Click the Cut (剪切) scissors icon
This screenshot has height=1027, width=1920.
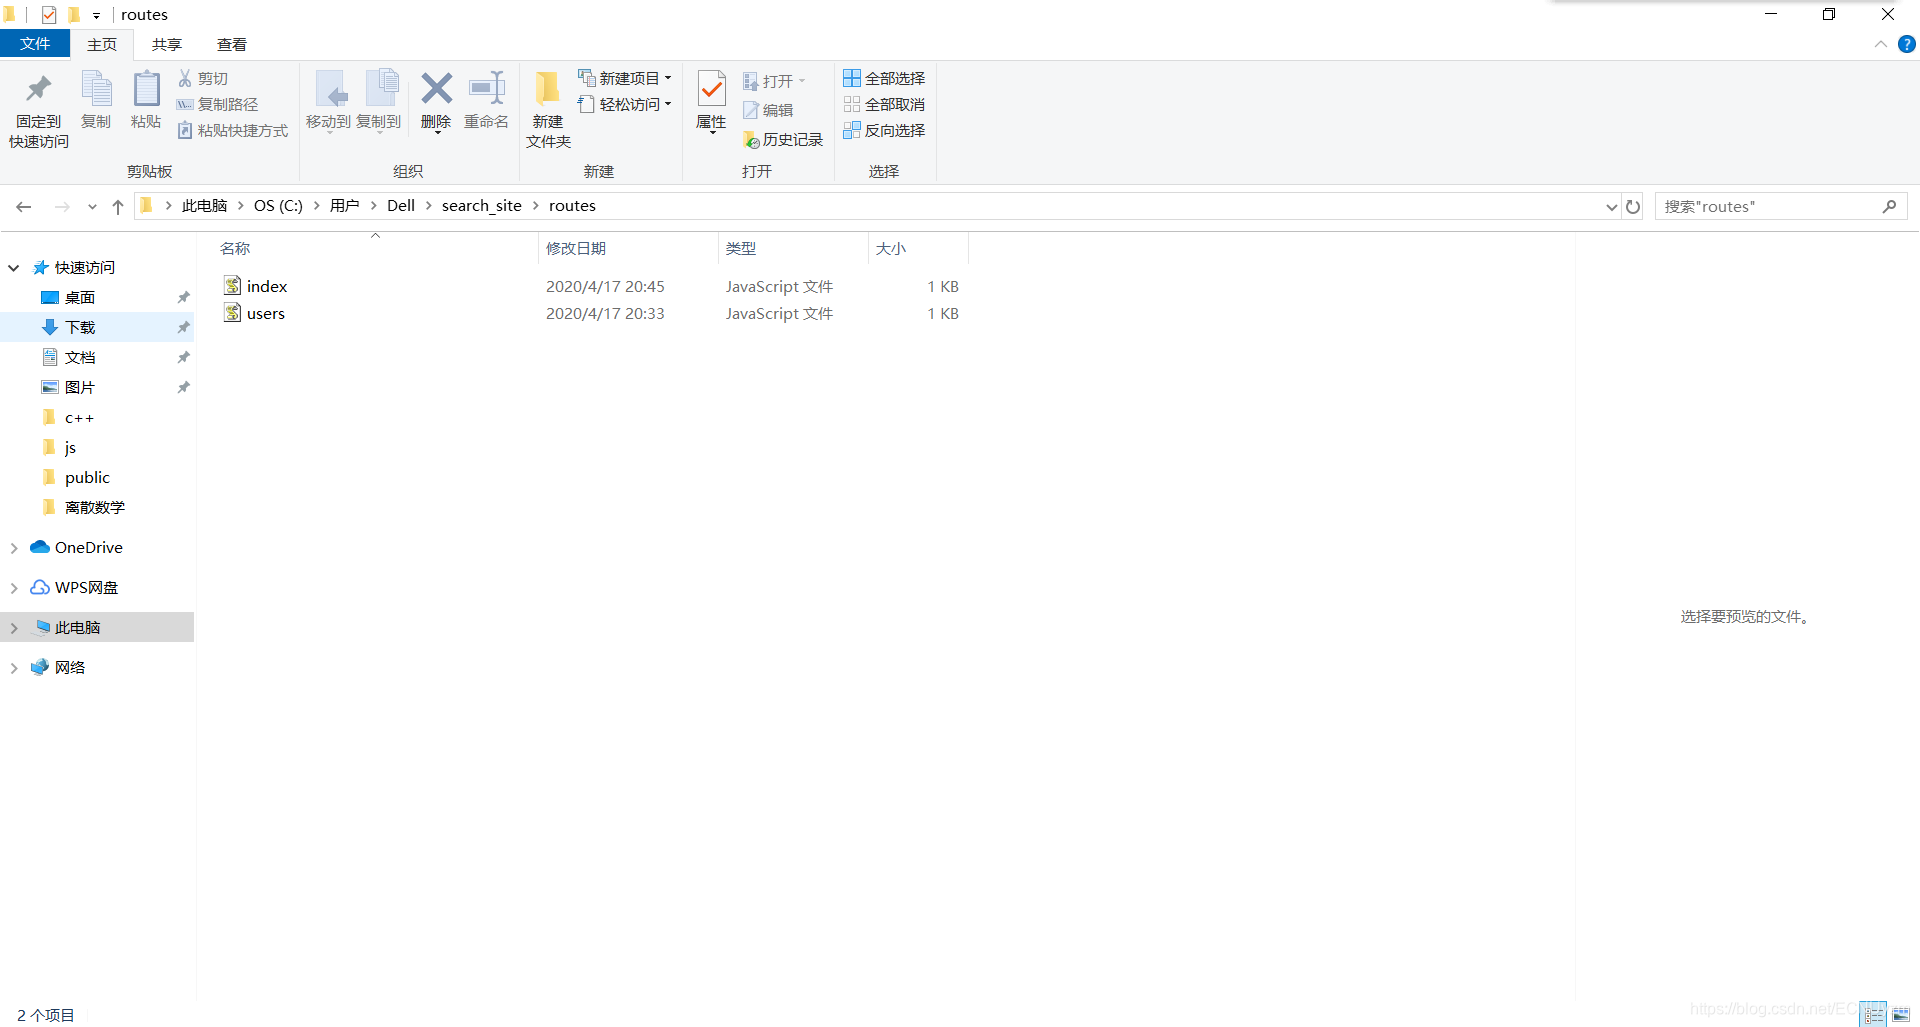[x=185, y=78]
